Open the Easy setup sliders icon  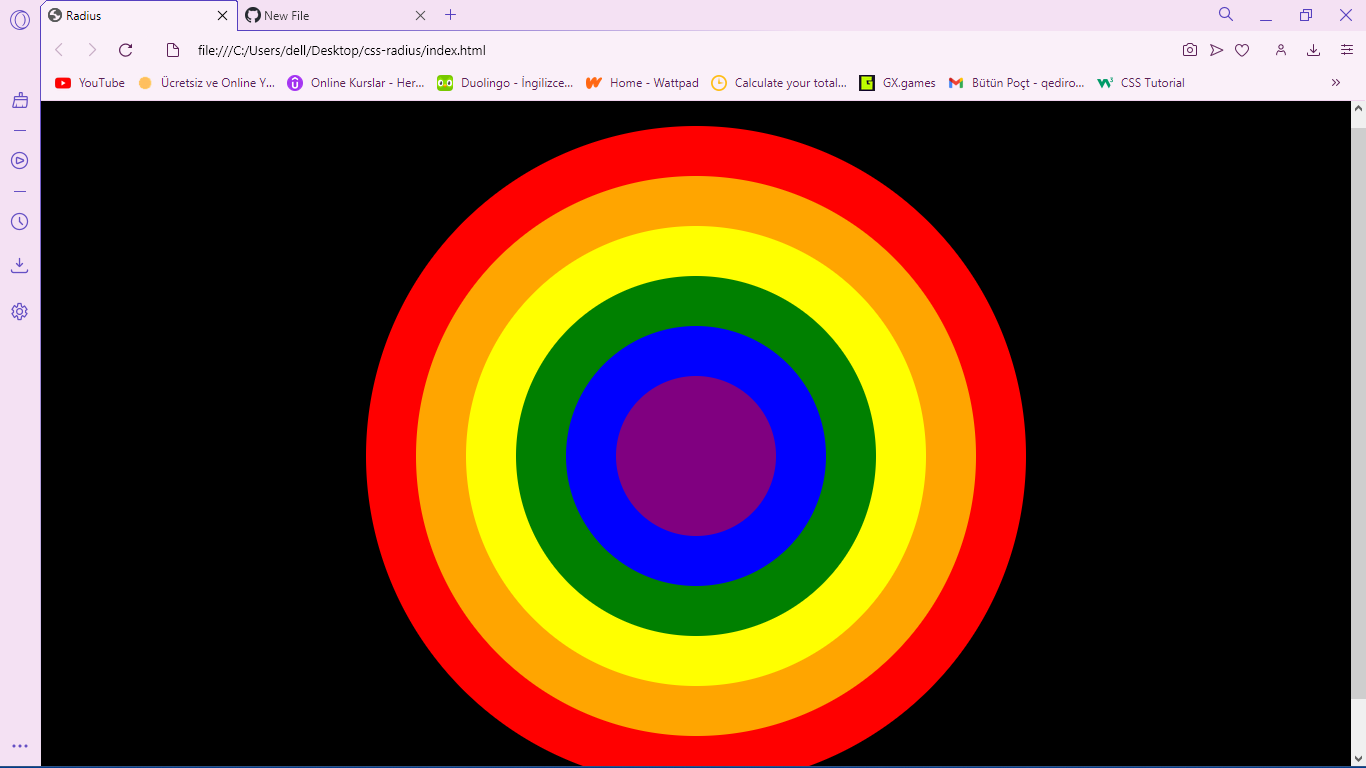point(1347,50)
